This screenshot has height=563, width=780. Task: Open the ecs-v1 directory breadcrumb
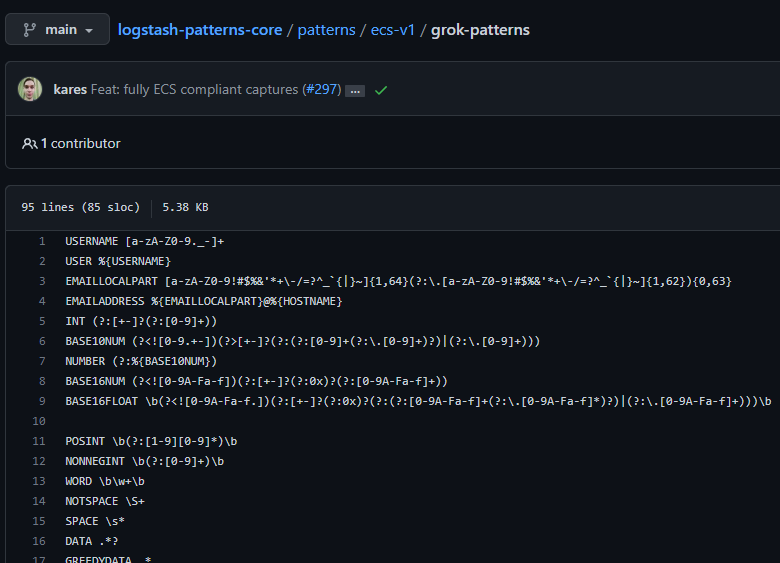point(393,30)
